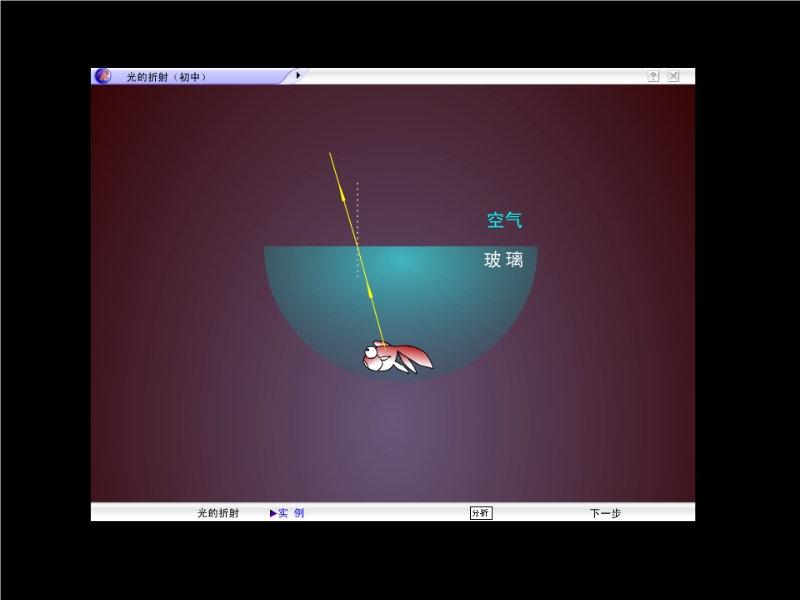Open the 实例 section

pyautogui.click(x=291, y=513)
